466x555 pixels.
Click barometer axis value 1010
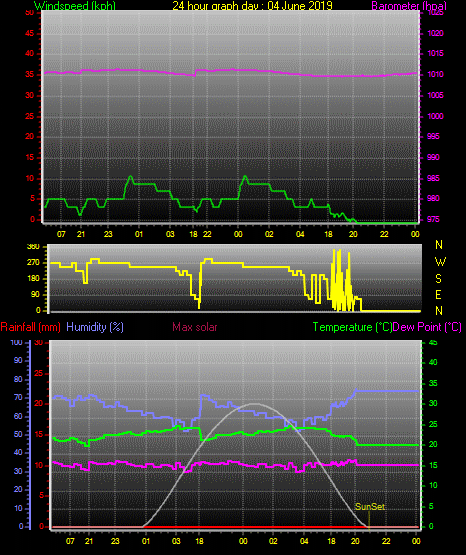click(436, 74)
